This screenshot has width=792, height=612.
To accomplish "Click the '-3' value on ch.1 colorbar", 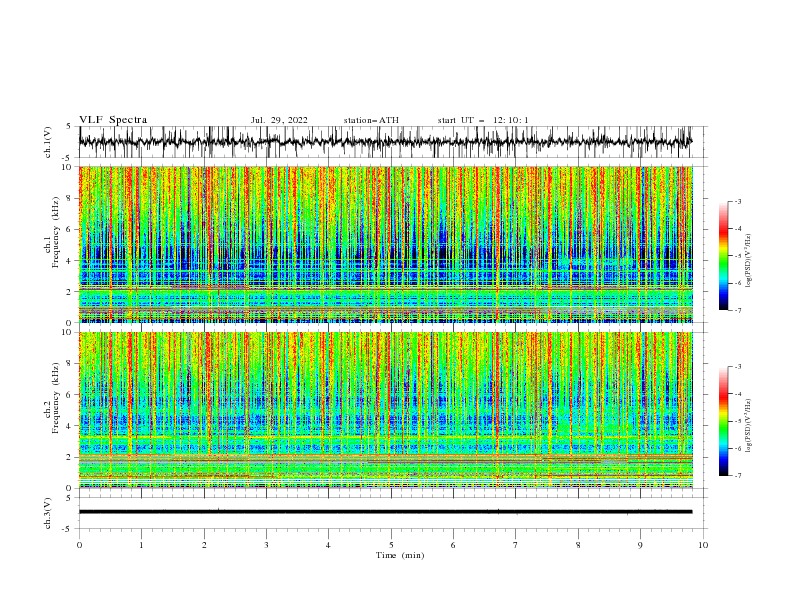I will [737, 201].
